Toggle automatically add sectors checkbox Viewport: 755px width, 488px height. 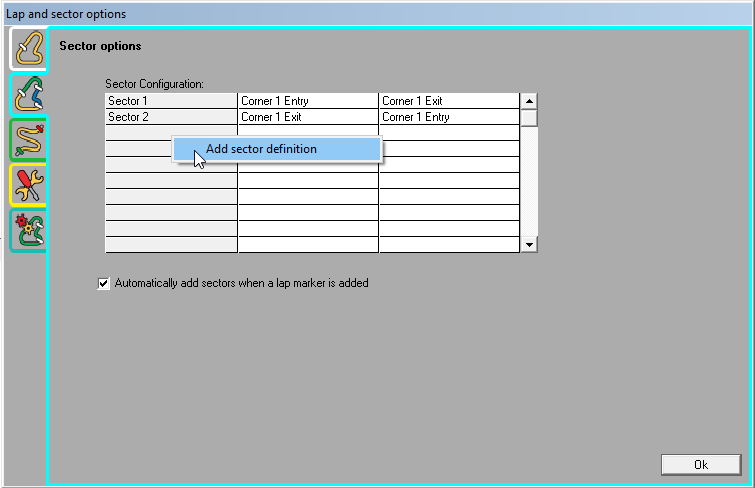pos(104,283)
